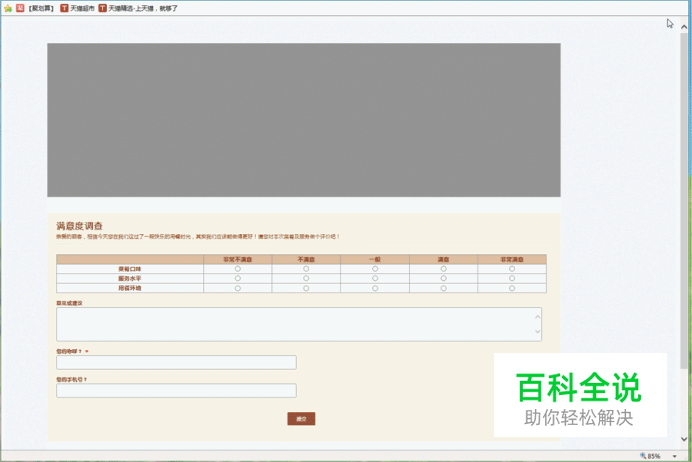Click the page scrollbar up arrow
692x462 pixels.
point(684,27)
